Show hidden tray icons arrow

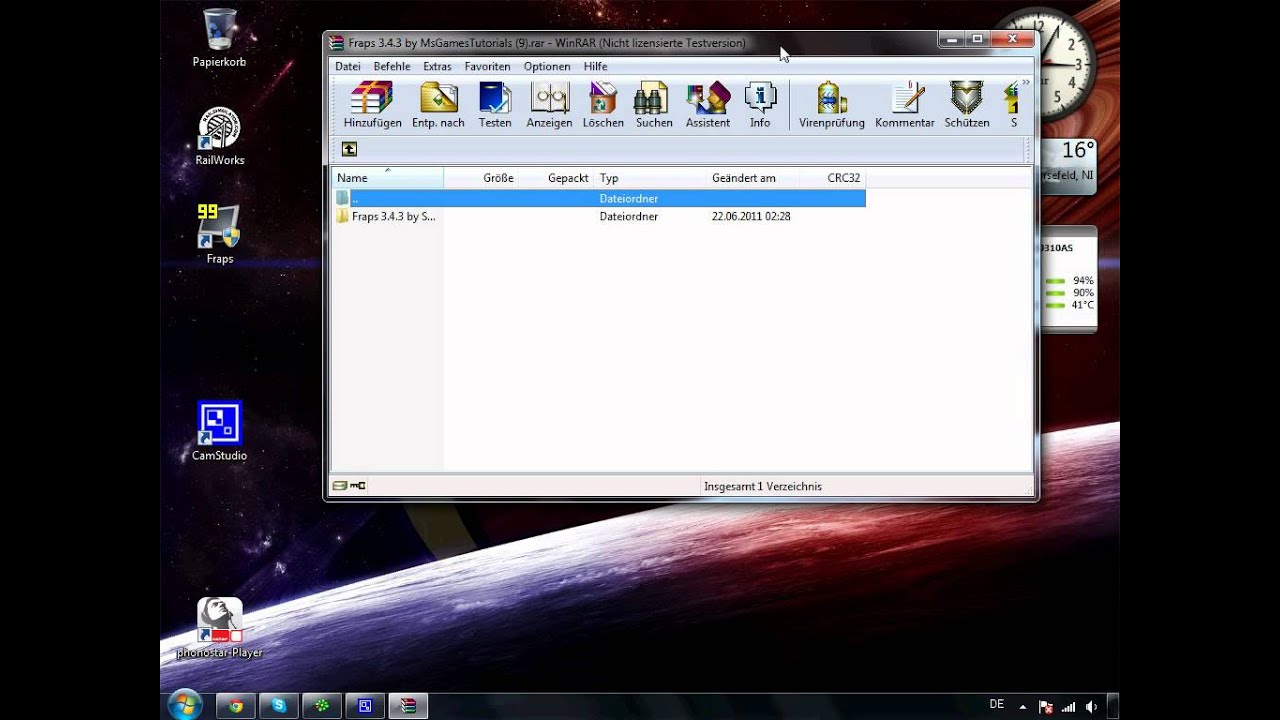coord(1025,707)
